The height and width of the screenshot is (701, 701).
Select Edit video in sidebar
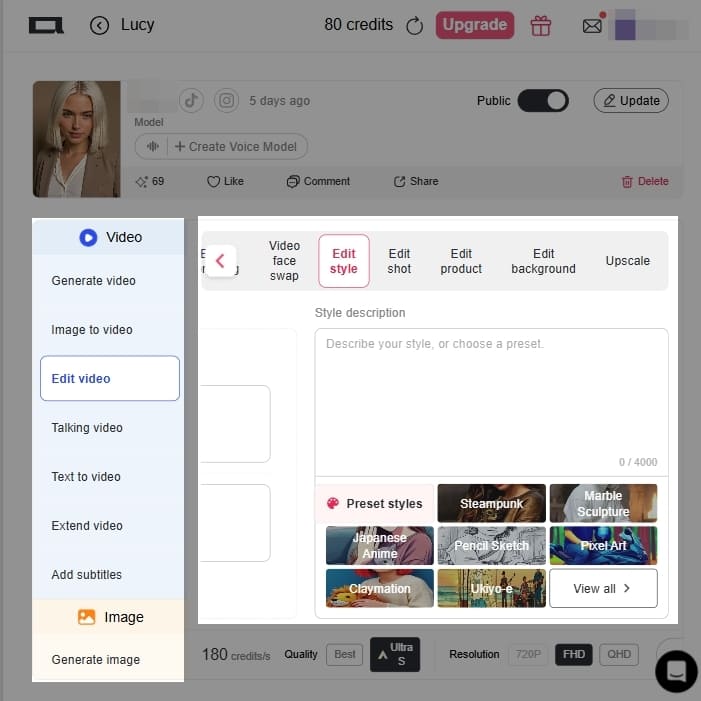(110, 378)
